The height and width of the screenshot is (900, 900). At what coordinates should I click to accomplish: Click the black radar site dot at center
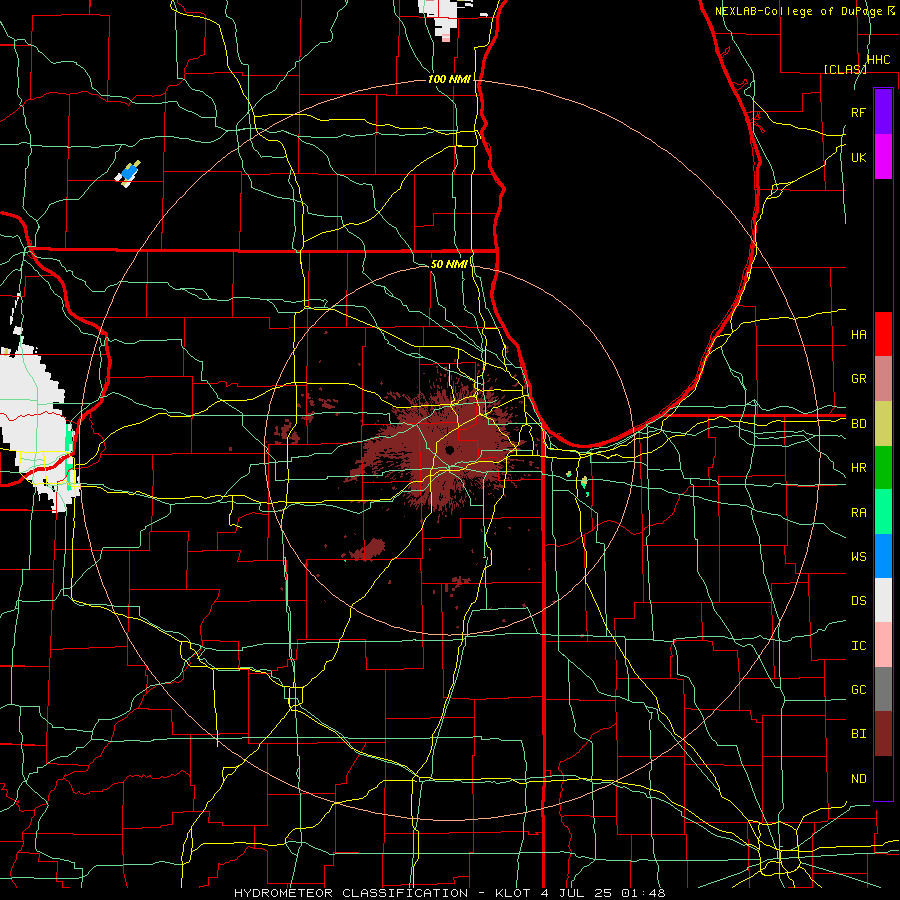pos(449,450)
